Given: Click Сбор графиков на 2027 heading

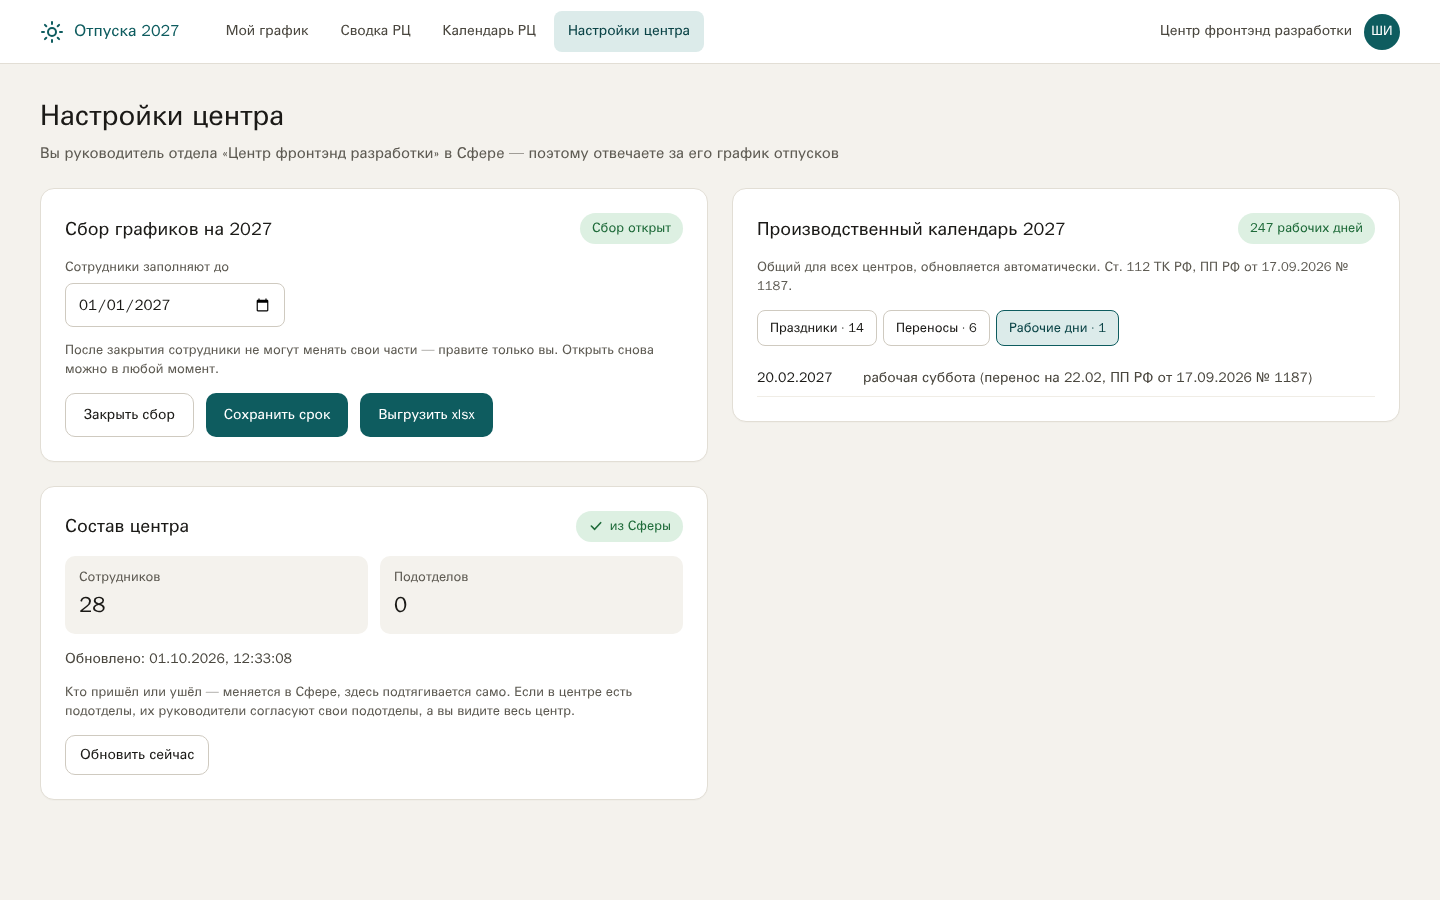Looking at the screenshot, I should 168,229.
